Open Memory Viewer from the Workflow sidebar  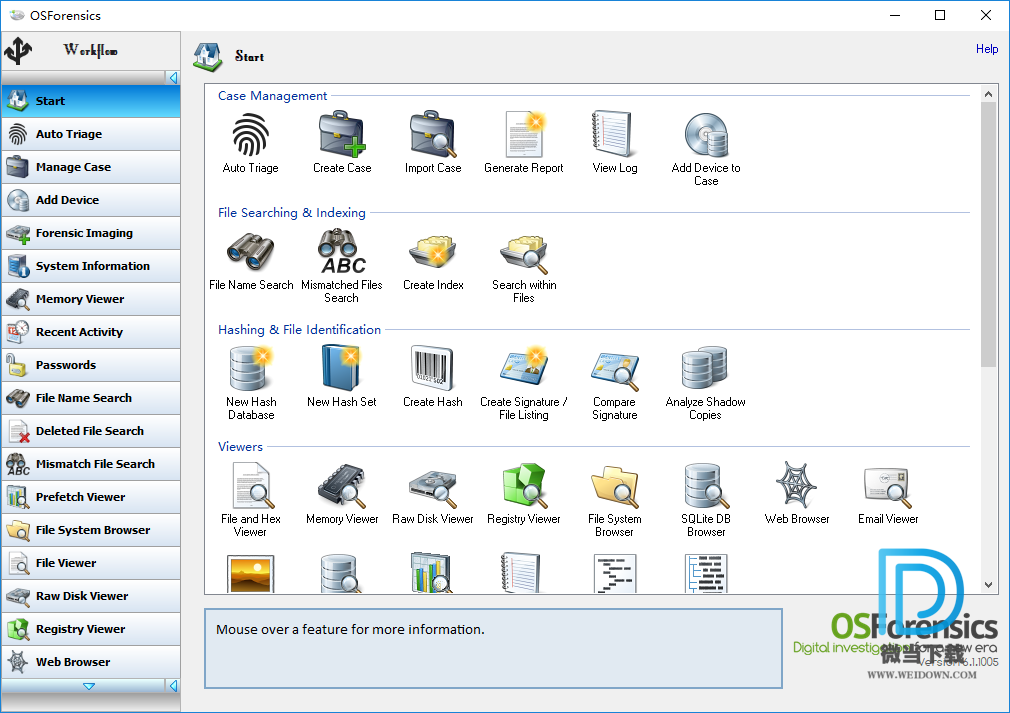[91, 299]
